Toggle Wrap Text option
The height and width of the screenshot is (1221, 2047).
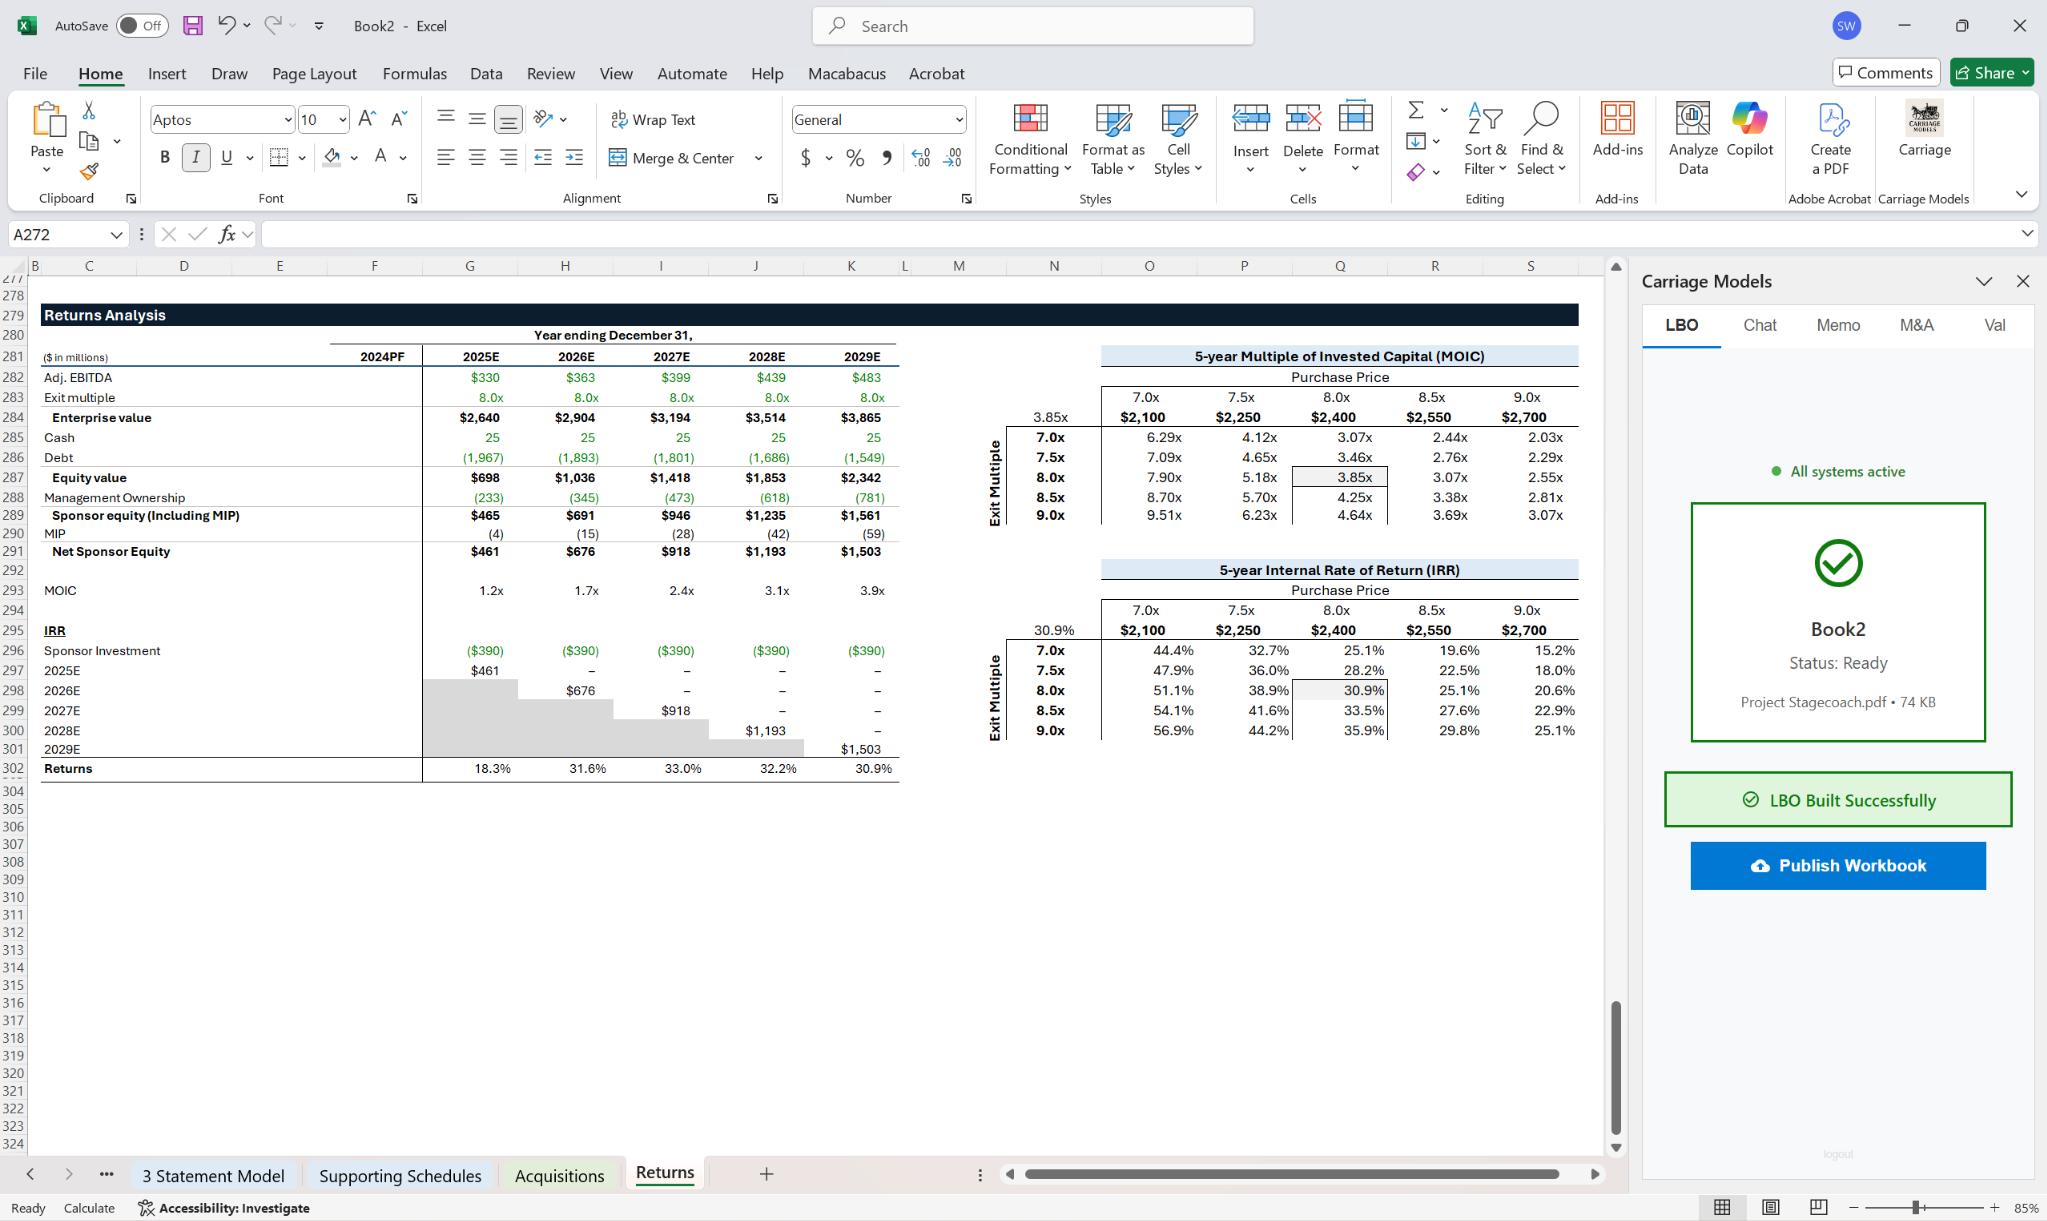click(x=653, y=119)
